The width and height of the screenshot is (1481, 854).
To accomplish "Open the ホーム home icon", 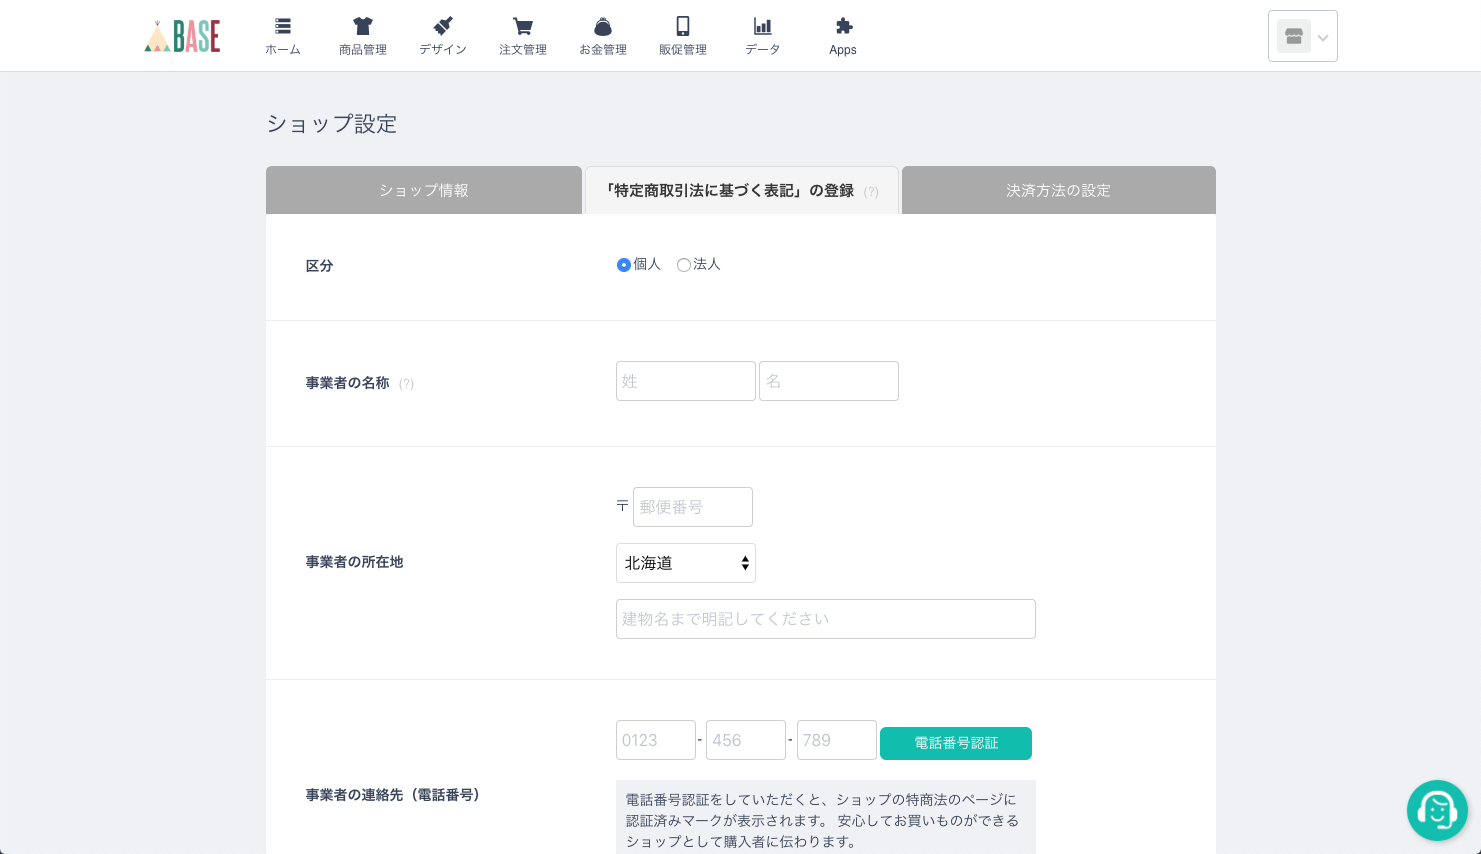I will [283, 26].
